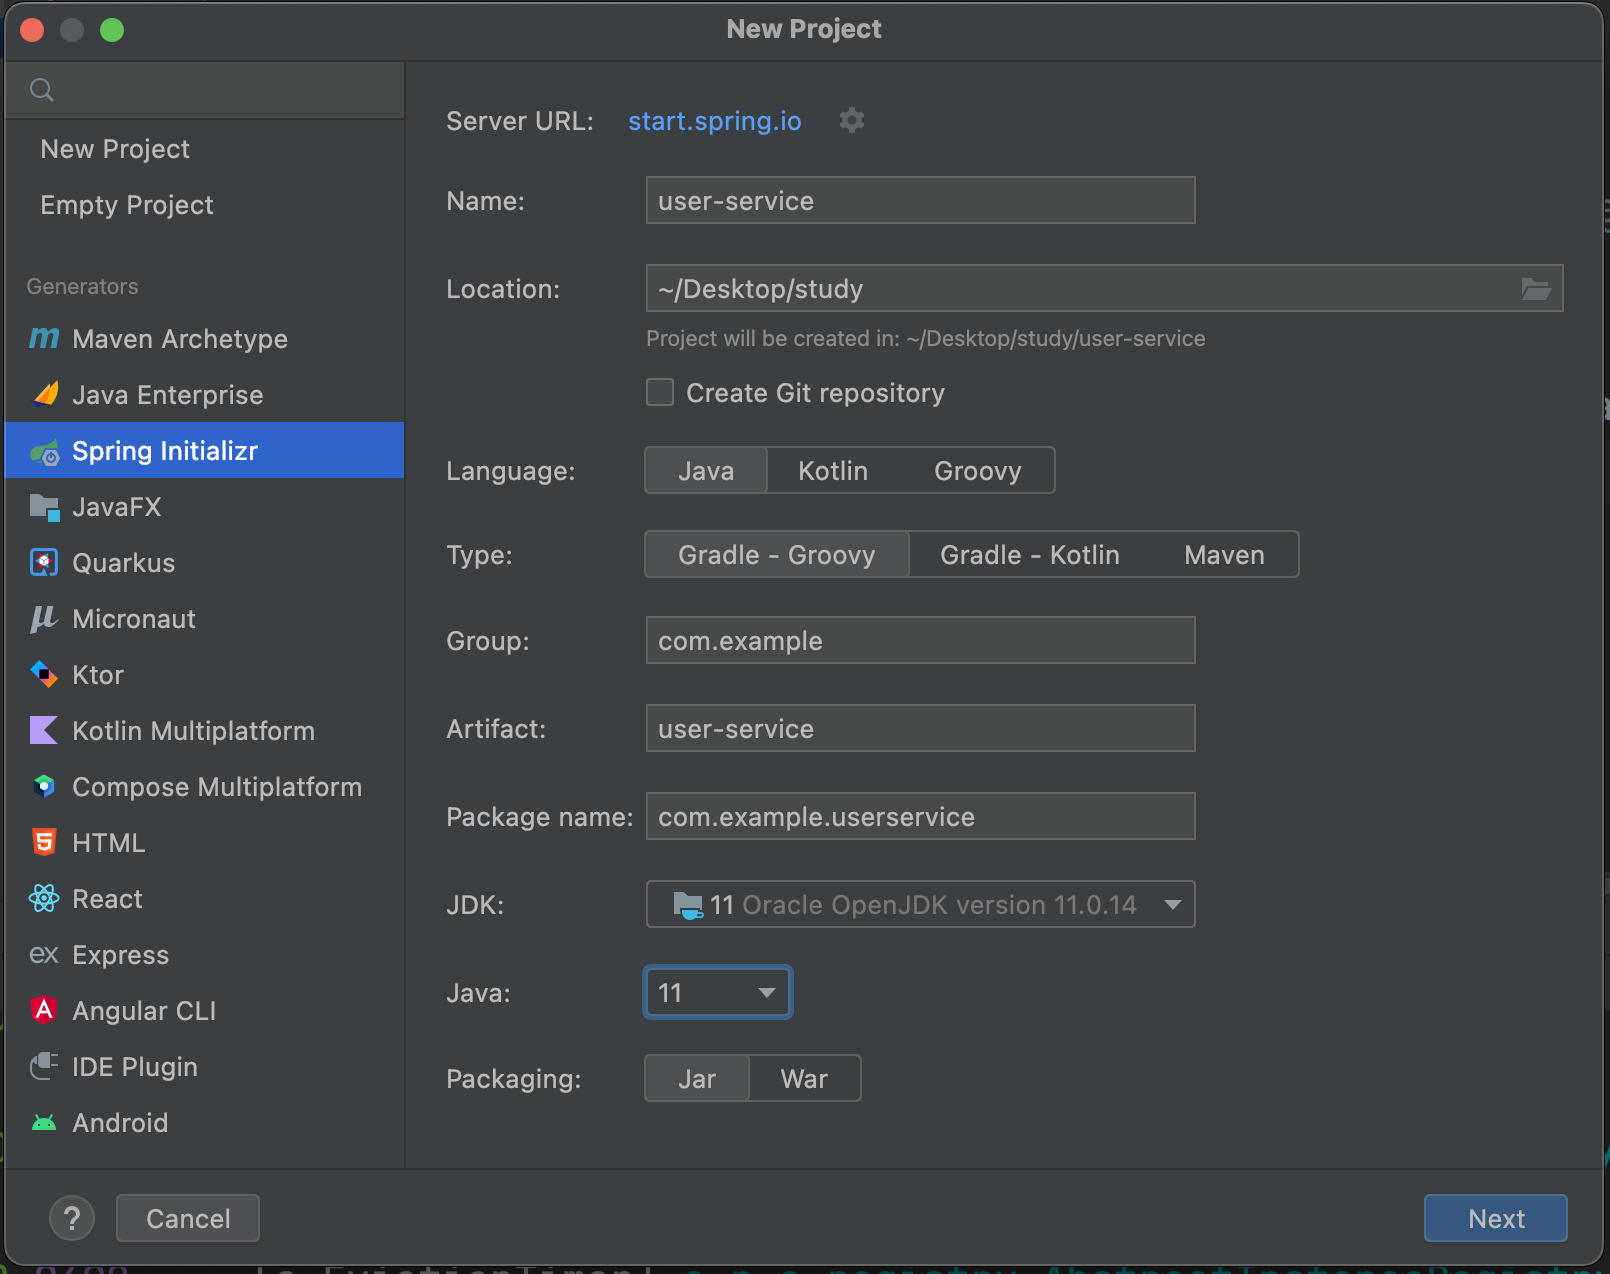Select Java as the language
The height and width of the screenshot is (1274, 1610).
(x=706, y=470)
